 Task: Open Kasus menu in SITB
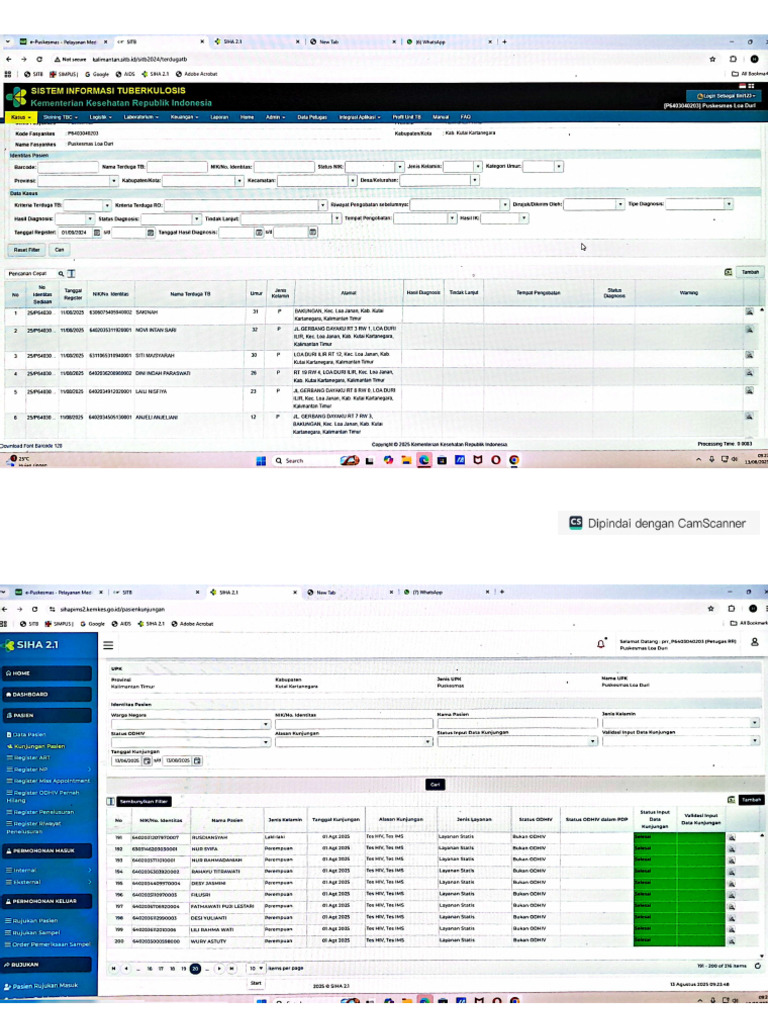[21, 118]
